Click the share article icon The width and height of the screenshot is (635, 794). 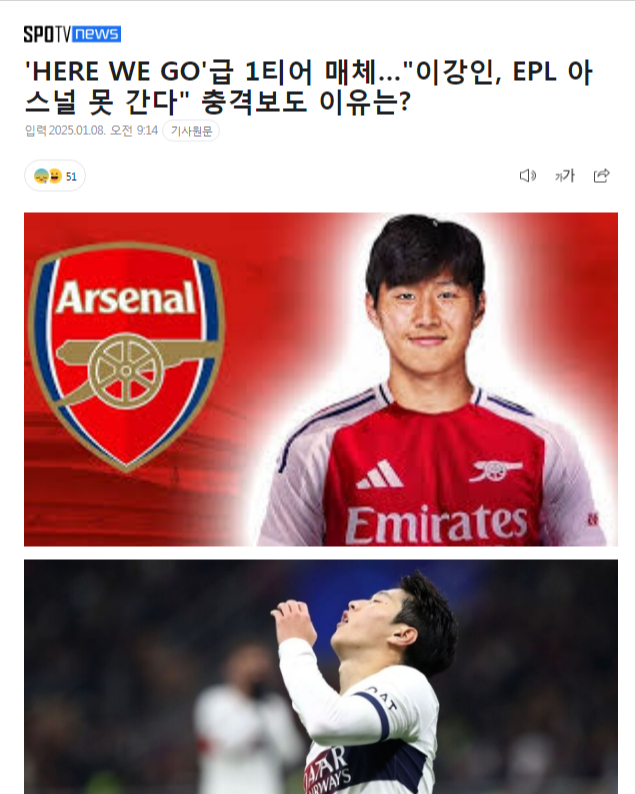601,176
